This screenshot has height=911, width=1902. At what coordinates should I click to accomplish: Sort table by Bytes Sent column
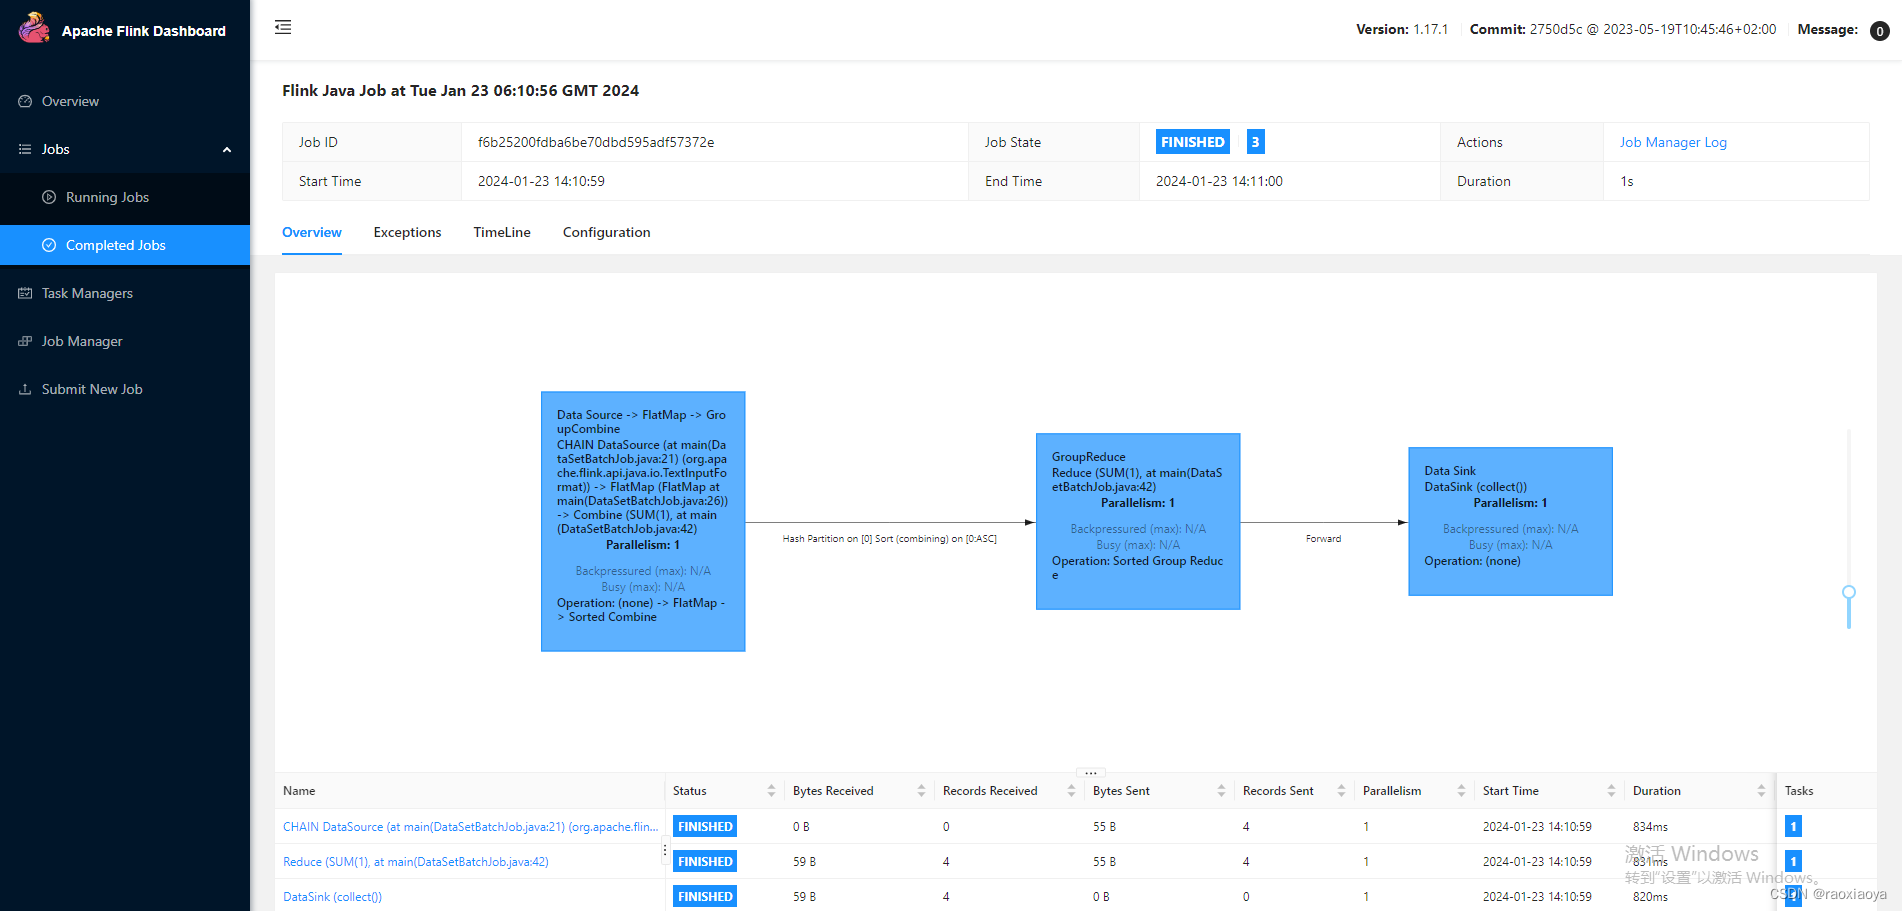coord(1221,791)
